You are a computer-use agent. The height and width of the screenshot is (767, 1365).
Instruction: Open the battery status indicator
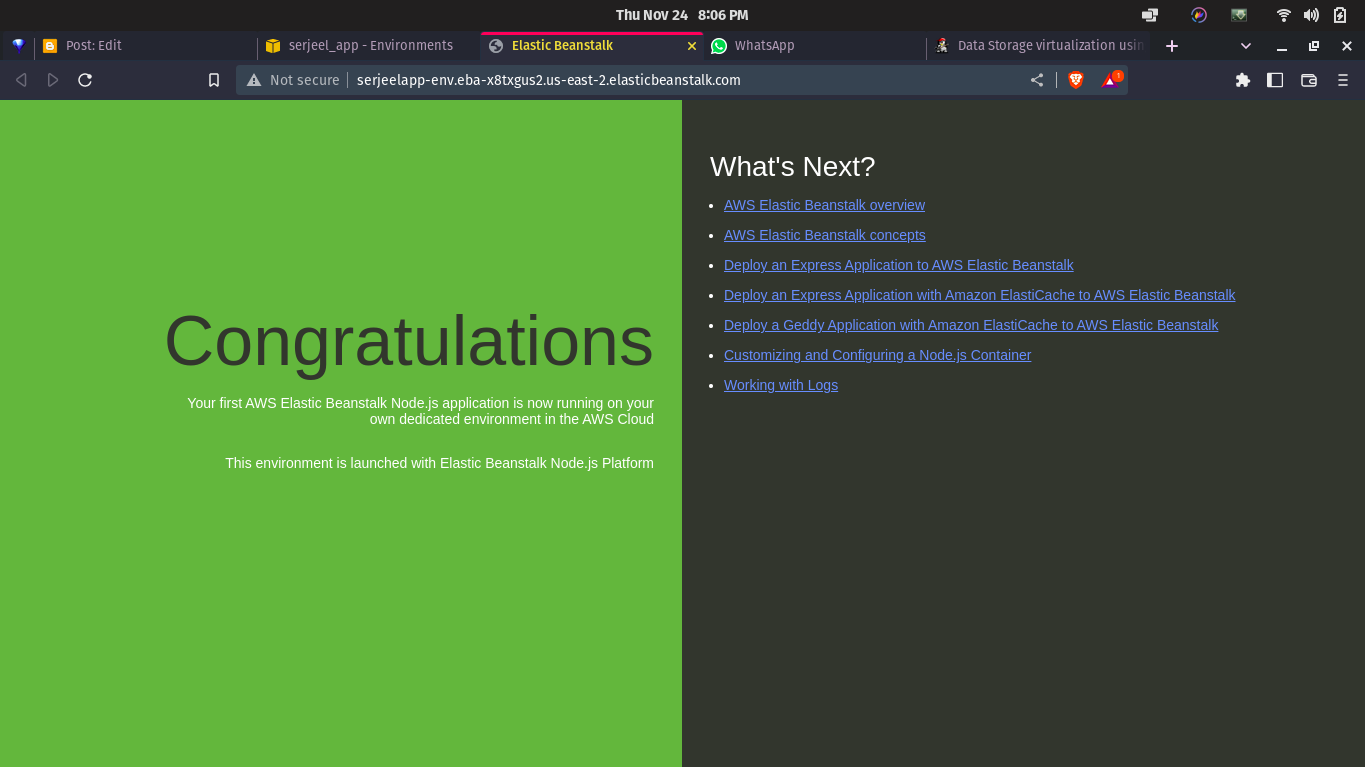1340,15
